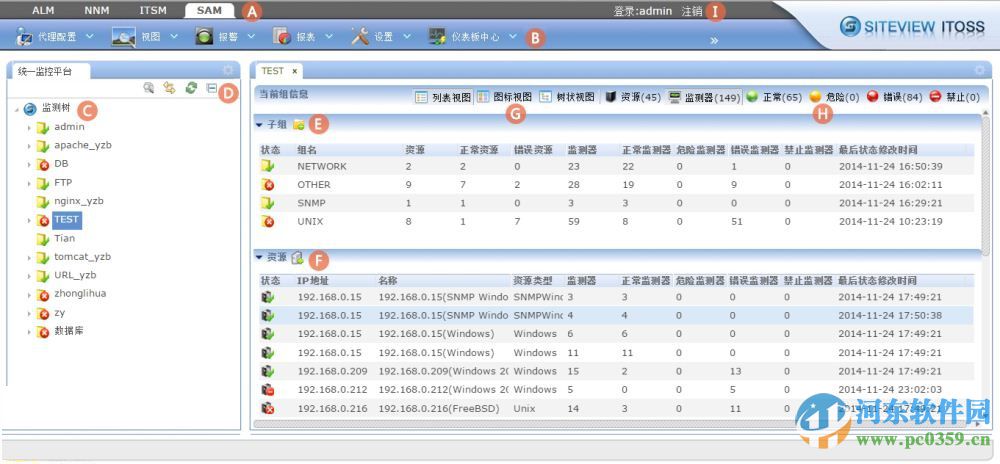
Task: Click the add resource icon beside 资源
Action: coord(297,257)
